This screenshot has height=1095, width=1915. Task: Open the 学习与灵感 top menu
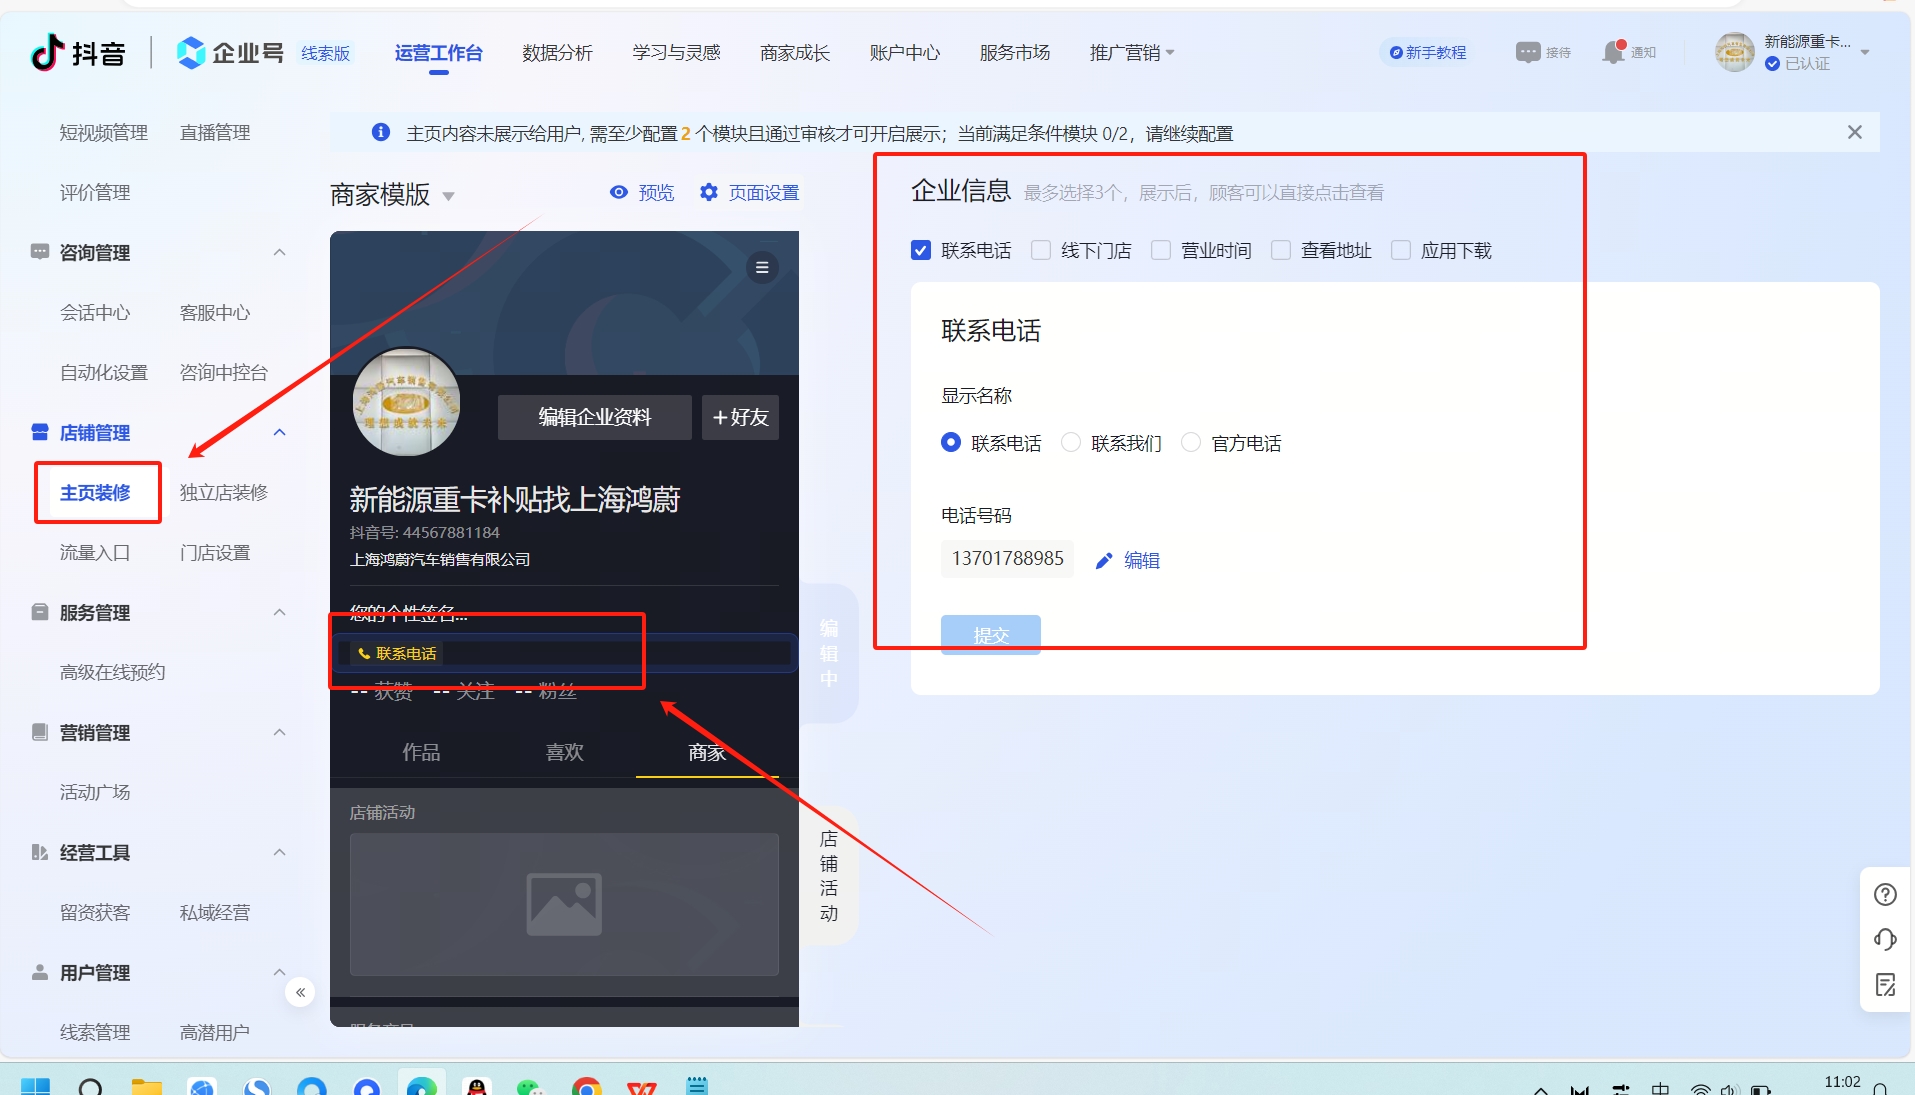[x=676, y=52]
